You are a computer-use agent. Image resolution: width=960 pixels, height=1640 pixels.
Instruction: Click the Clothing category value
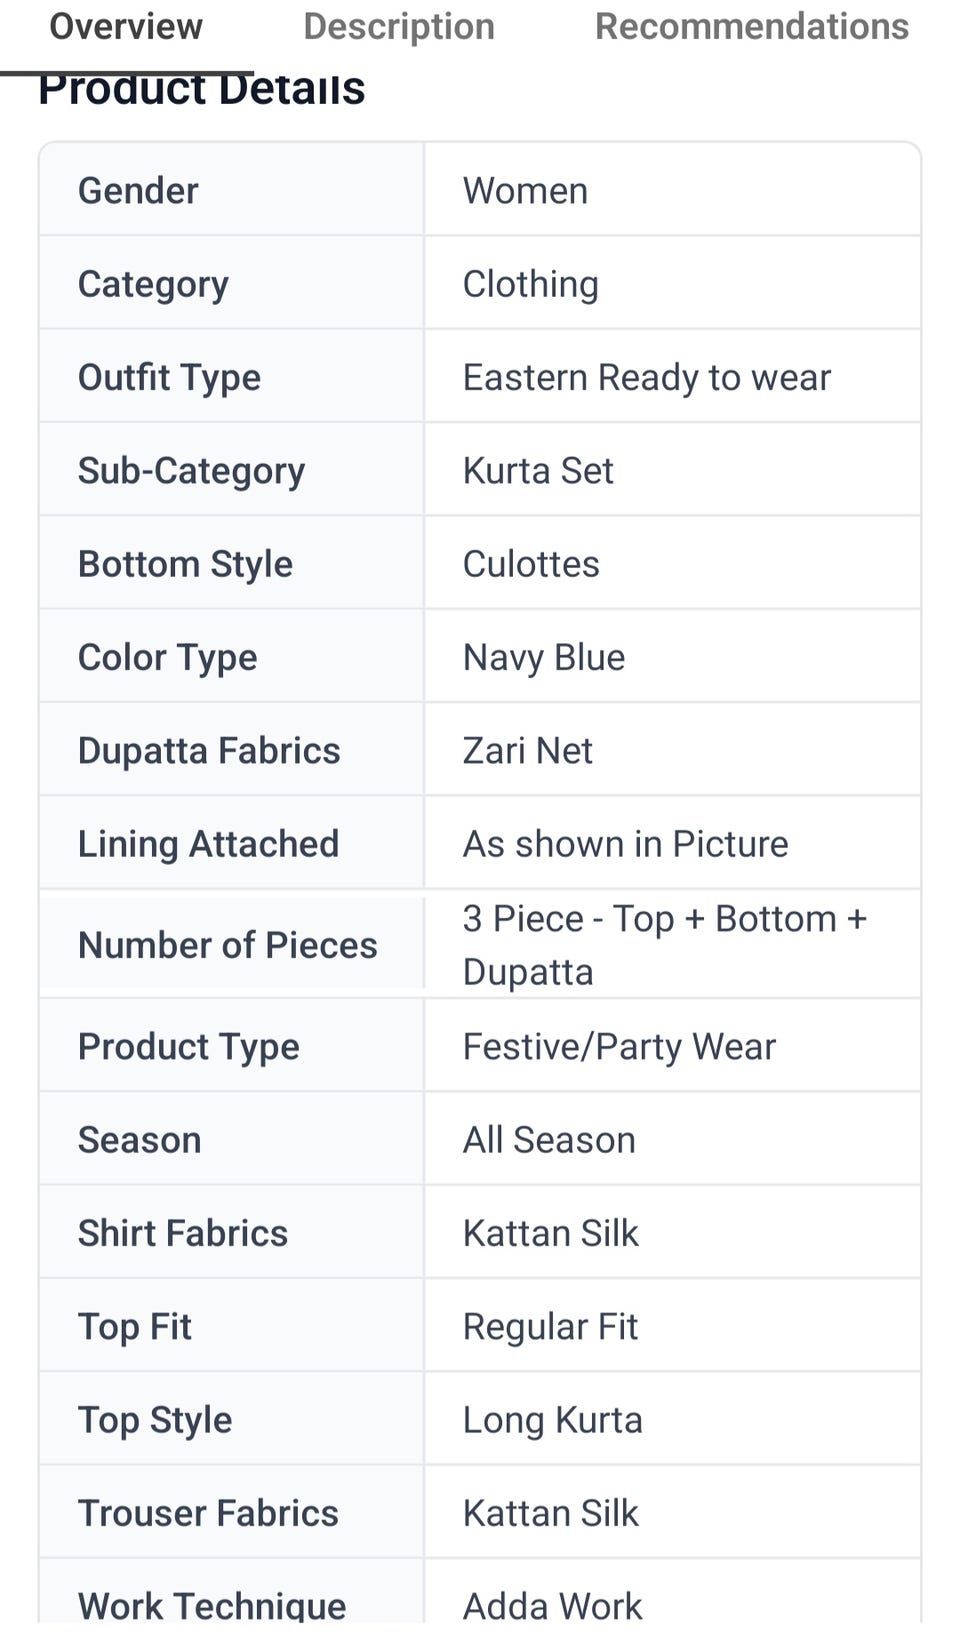pyautogui.click(x=530, y=284)
